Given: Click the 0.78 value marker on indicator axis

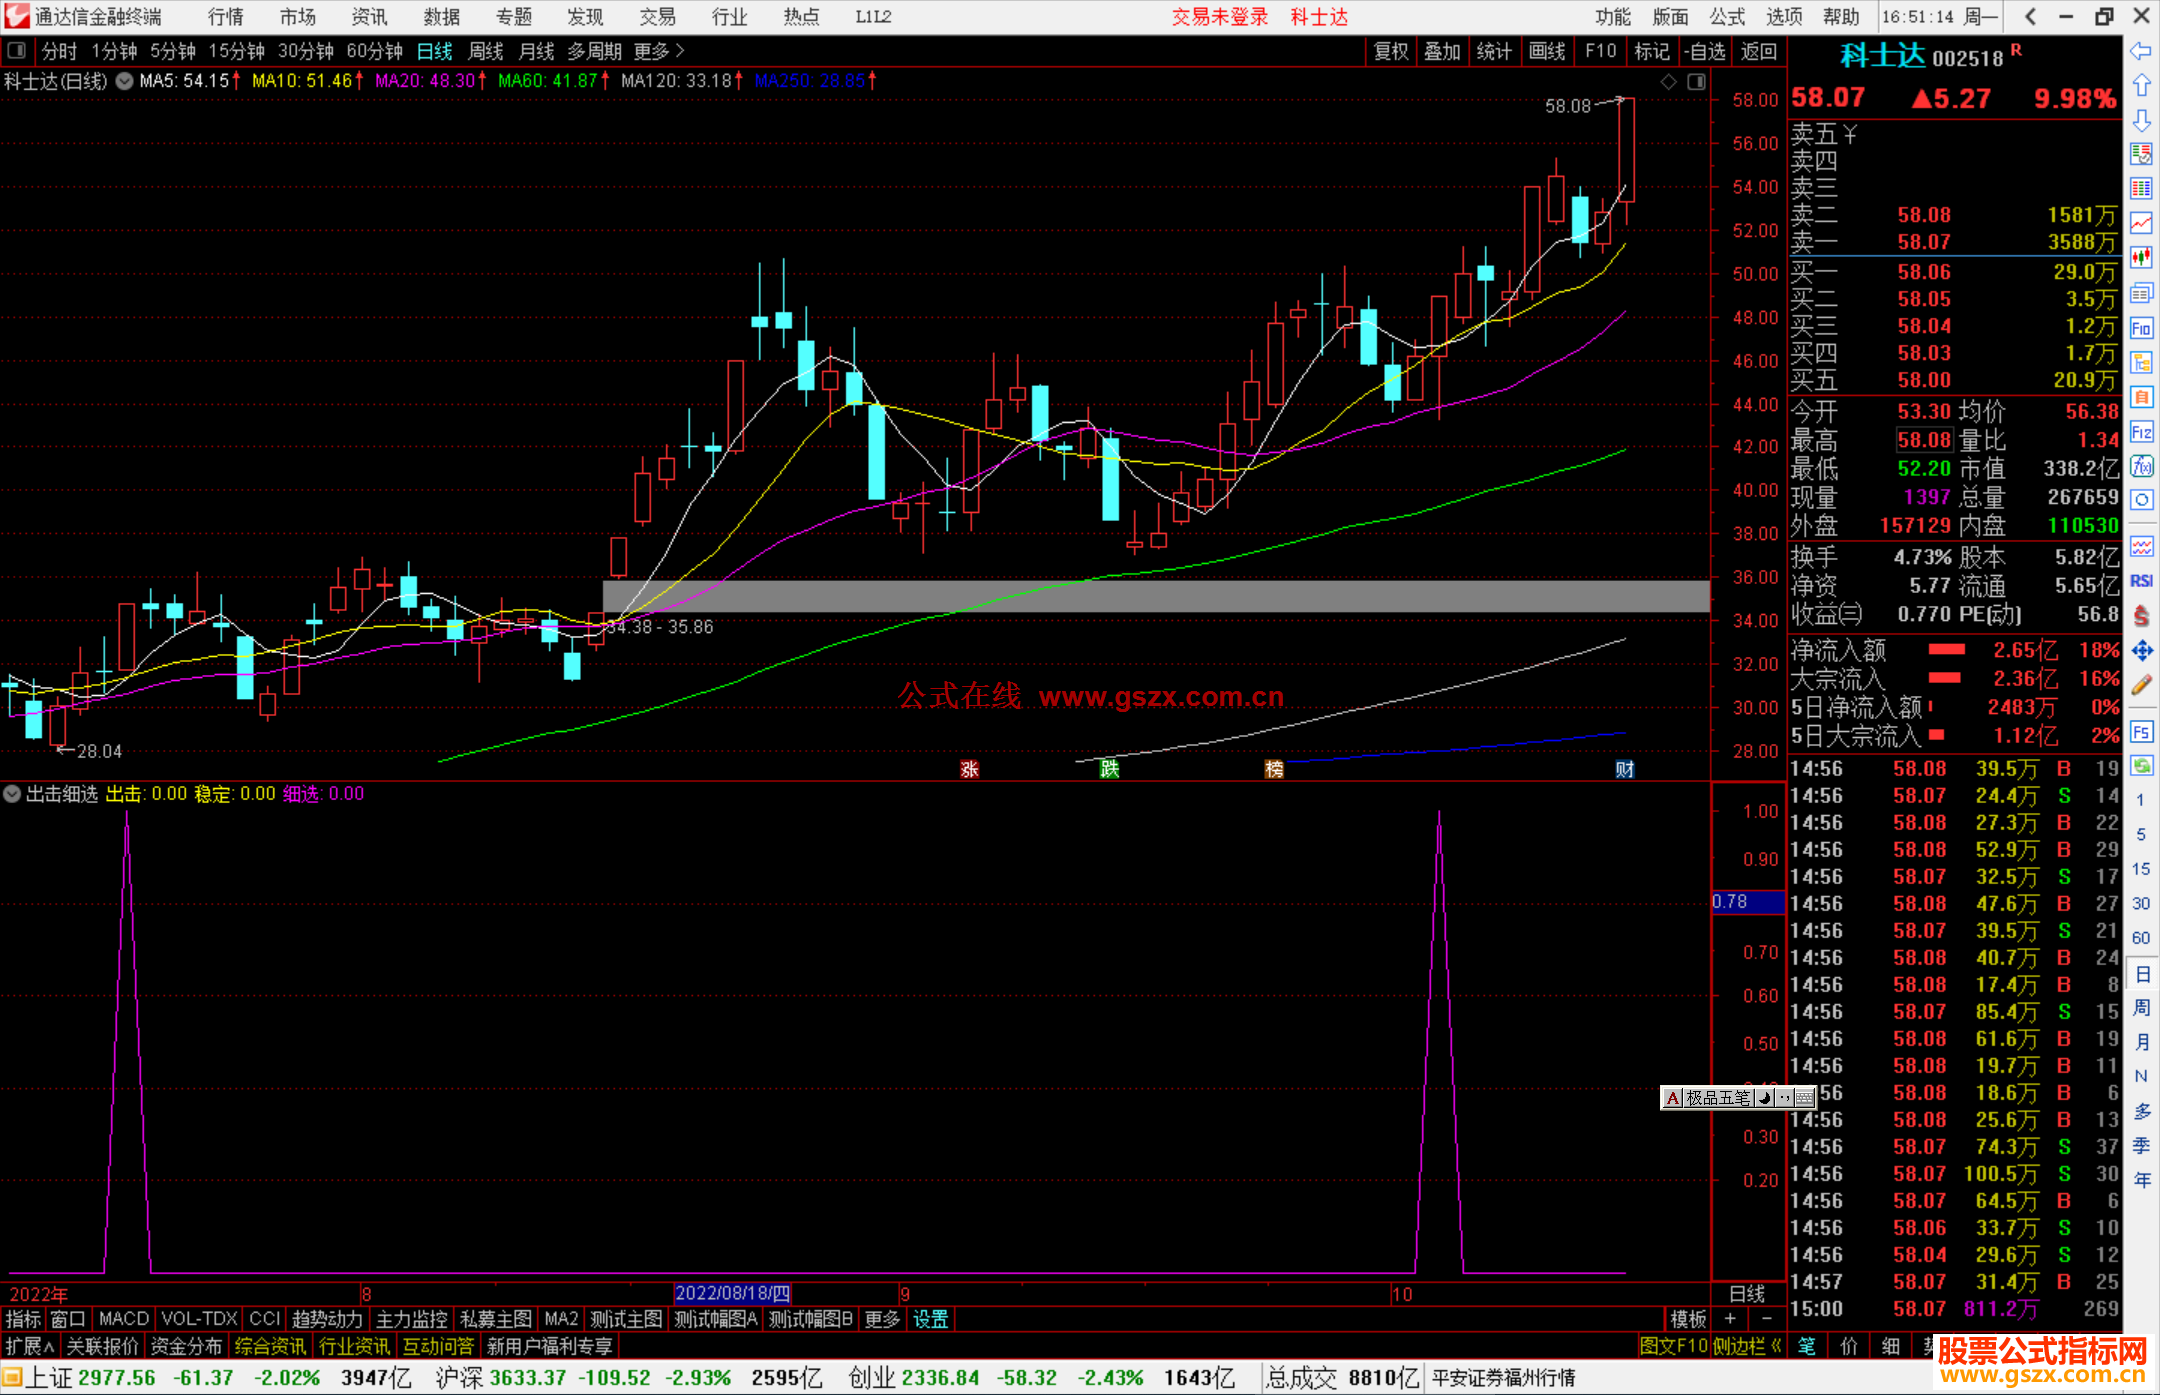Looking at the screenshot, I should point(1748,902).
